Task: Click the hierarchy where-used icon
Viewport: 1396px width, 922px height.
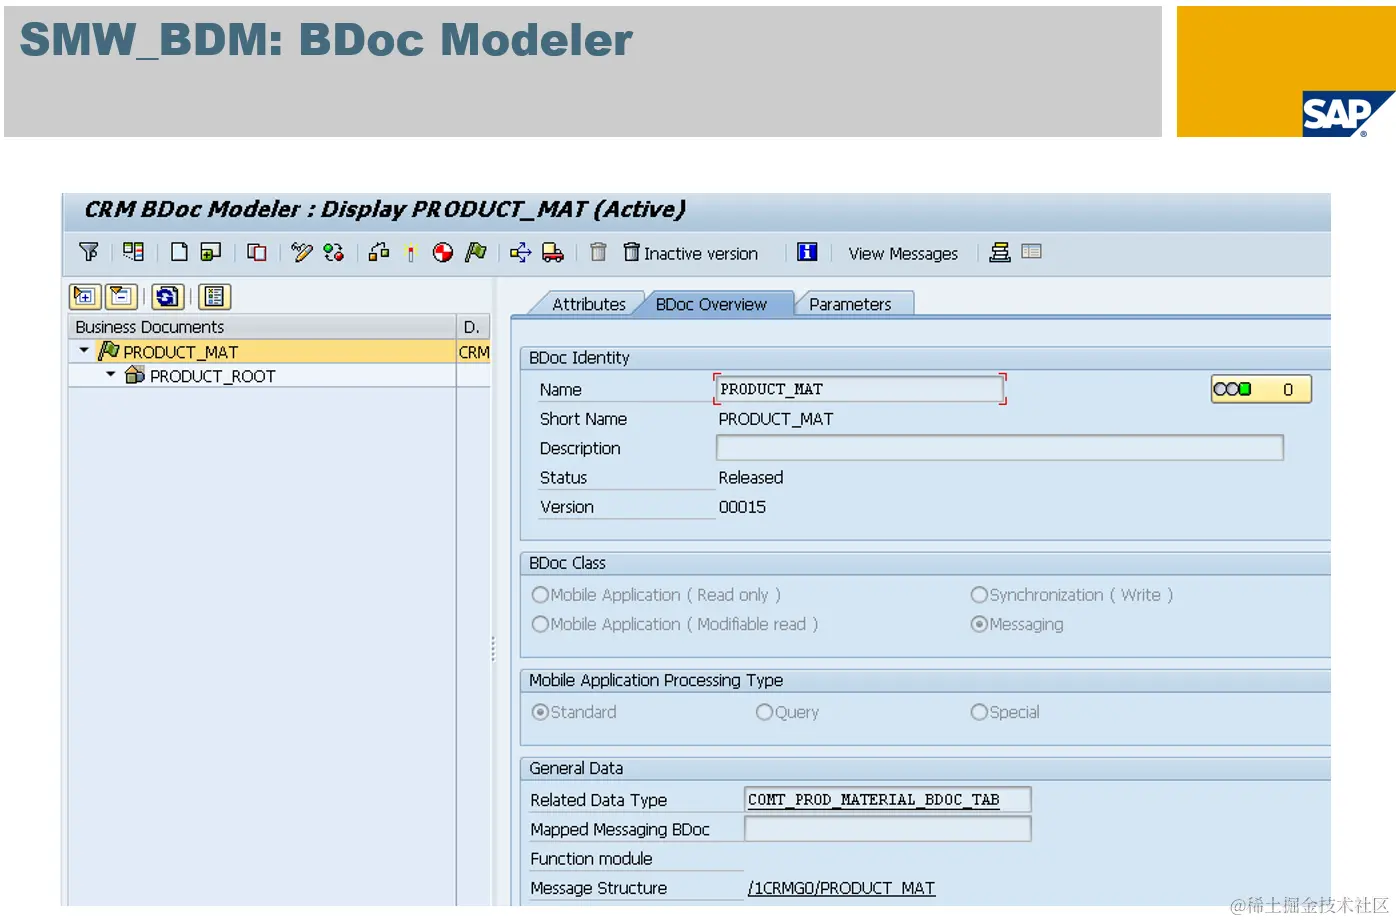Action: pyautogui.click(x=379, y=252)
